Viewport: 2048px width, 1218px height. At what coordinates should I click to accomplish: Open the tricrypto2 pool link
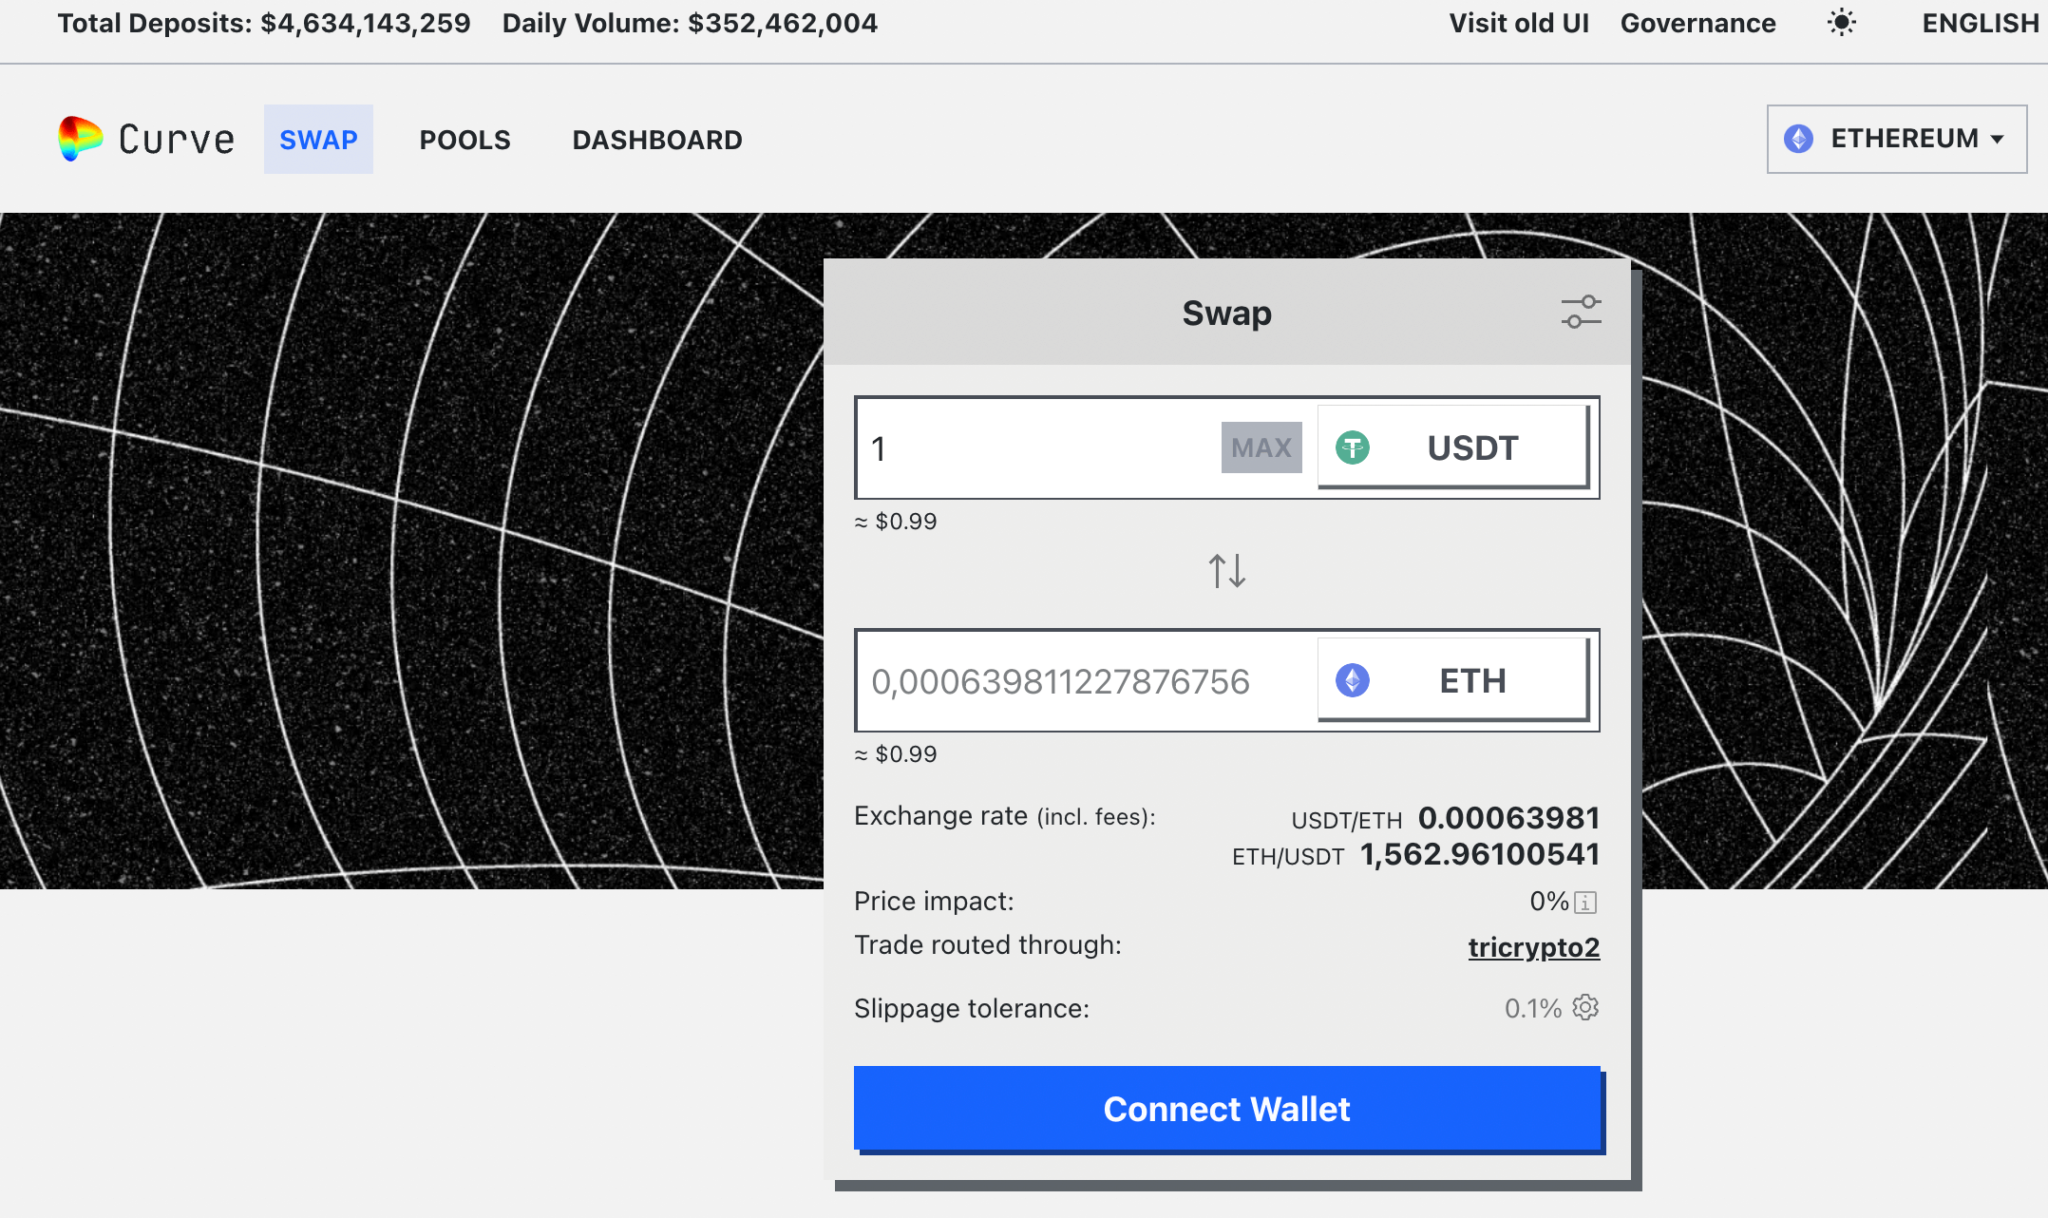tap(1534, 947)
